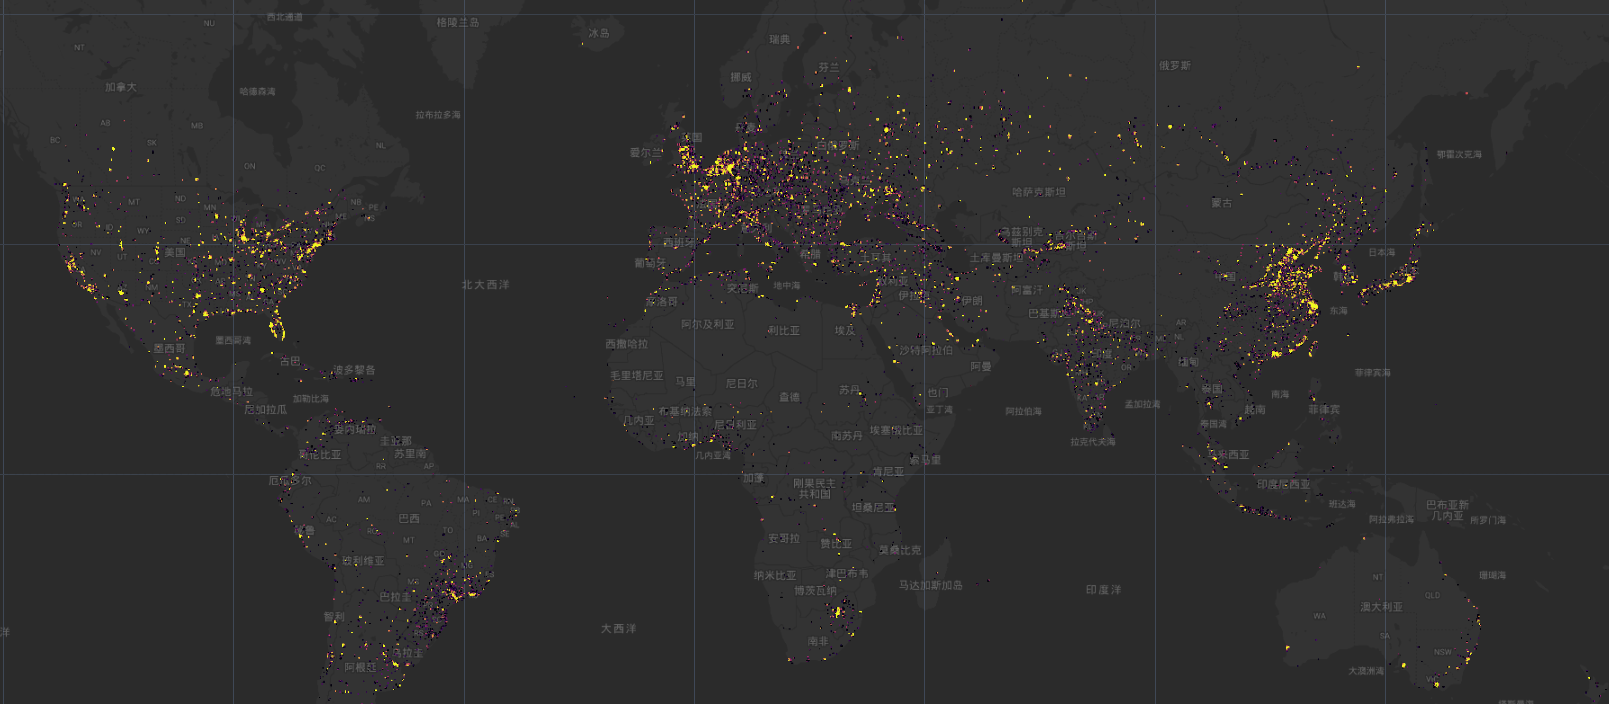Click the 巴拉圭 label
Image resolution: width=1609 pixels, height=704 pixels.
click(x=395, y=597)
